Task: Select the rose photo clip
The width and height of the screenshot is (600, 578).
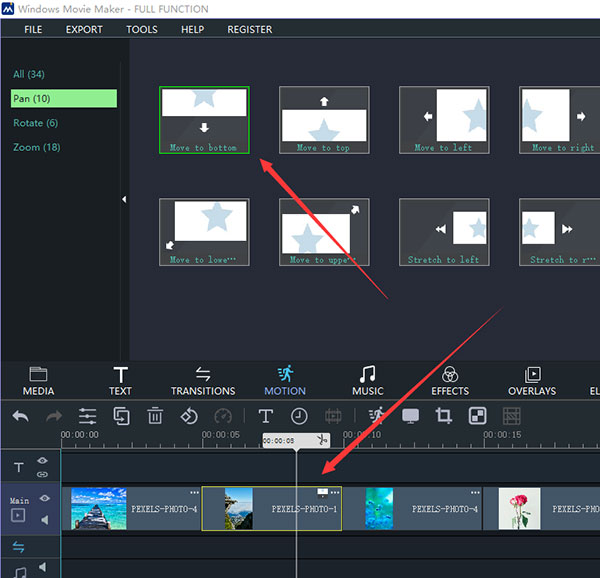Action: [x=541, y=509]
